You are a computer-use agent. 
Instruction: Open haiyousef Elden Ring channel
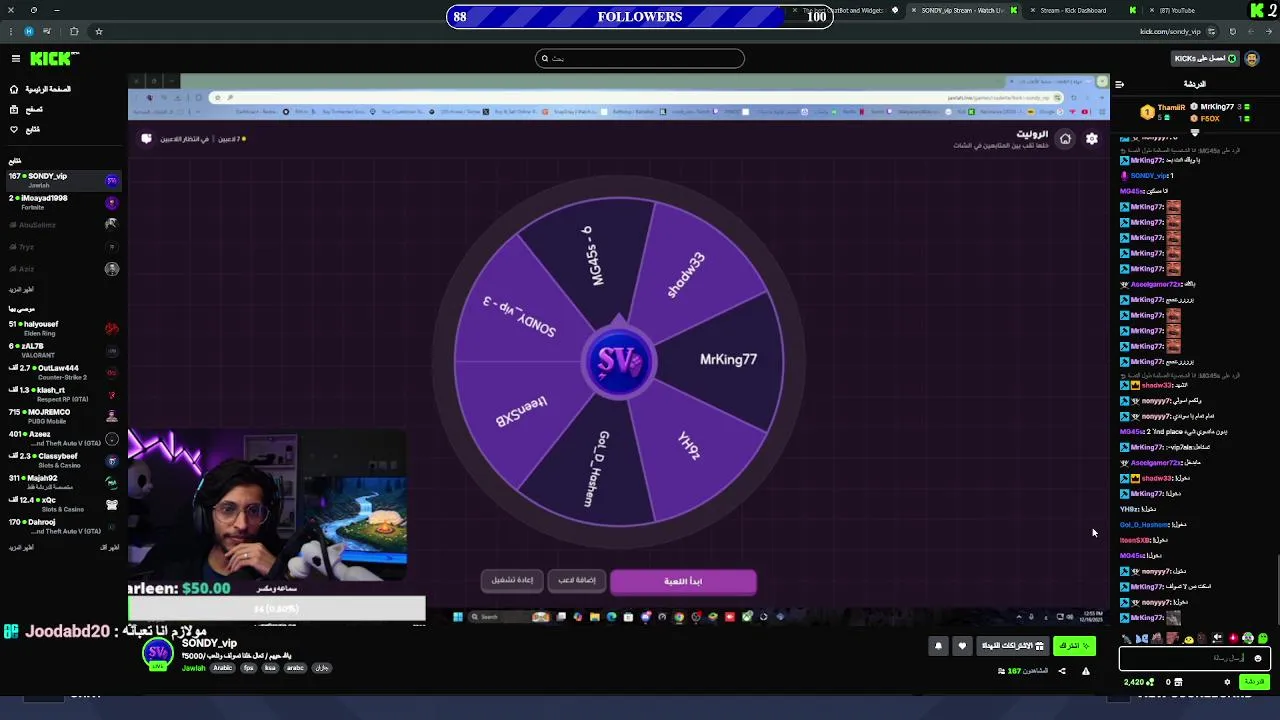tap(62, 328)
